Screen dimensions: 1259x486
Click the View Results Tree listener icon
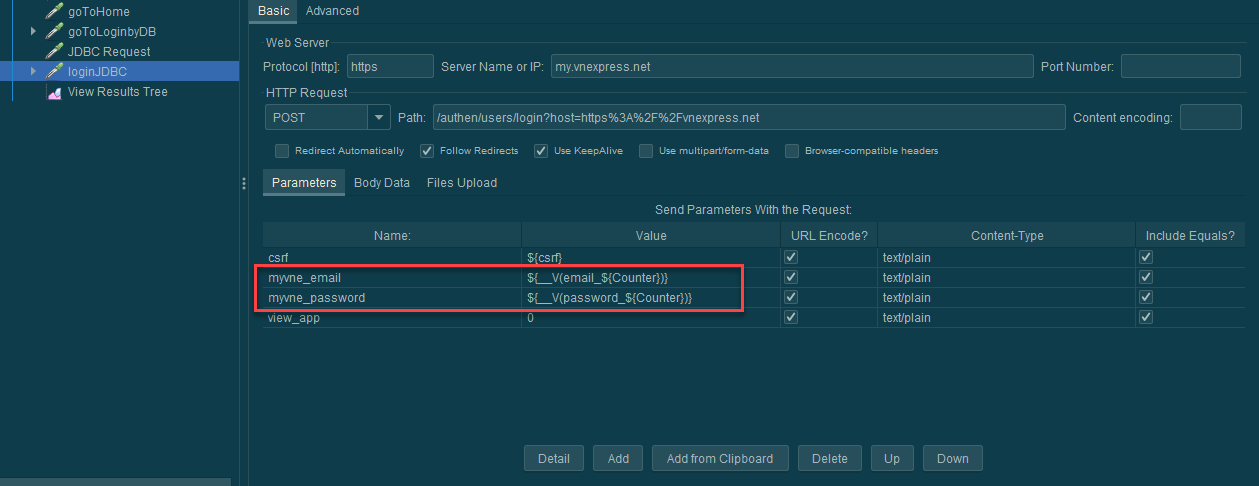click(54, 92)
